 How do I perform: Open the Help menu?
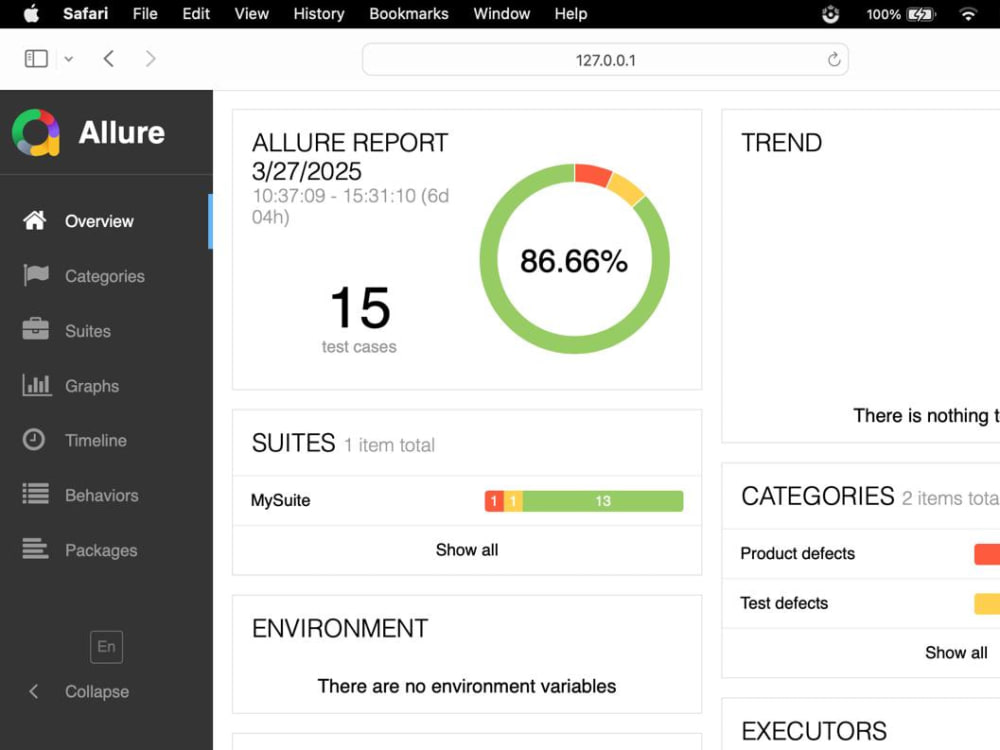coord(571,14)
